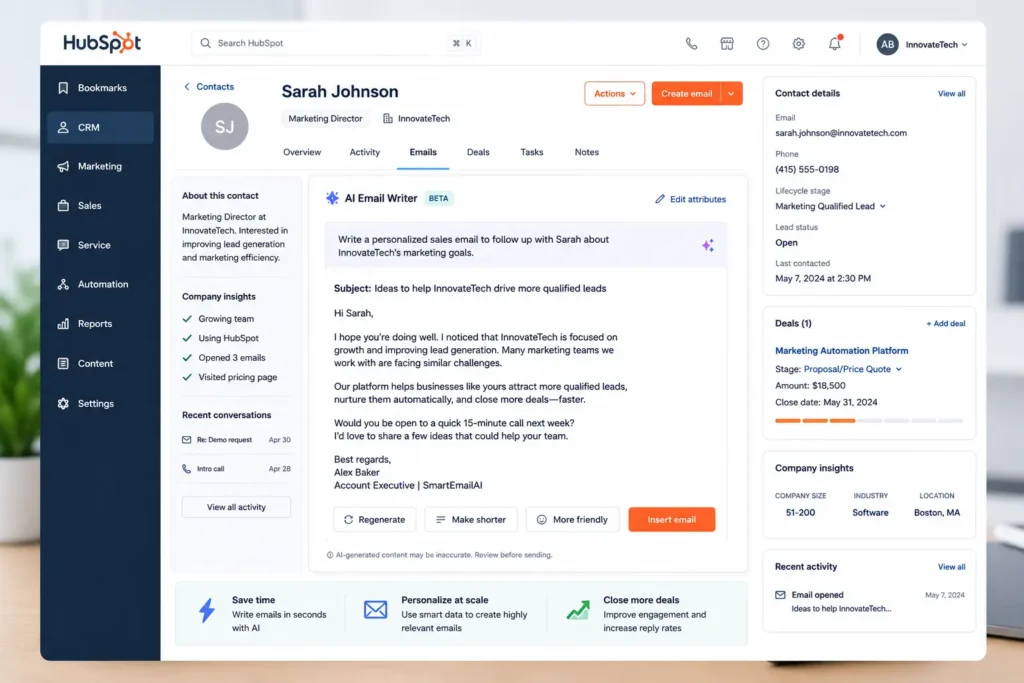Click the InnovateTech company building icon

click(388, 118)
